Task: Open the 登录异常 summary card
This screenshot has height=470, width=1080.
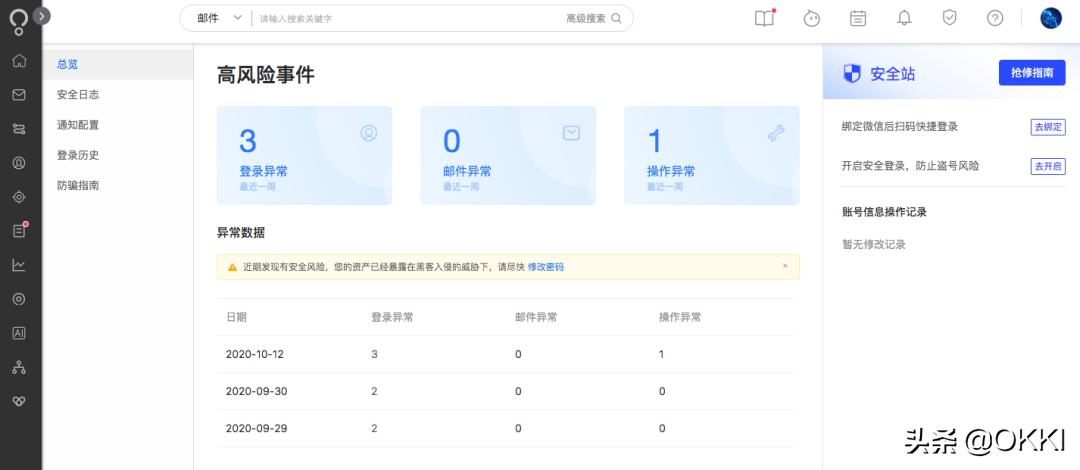Action: pyautogui.click(x=304, y=155)
